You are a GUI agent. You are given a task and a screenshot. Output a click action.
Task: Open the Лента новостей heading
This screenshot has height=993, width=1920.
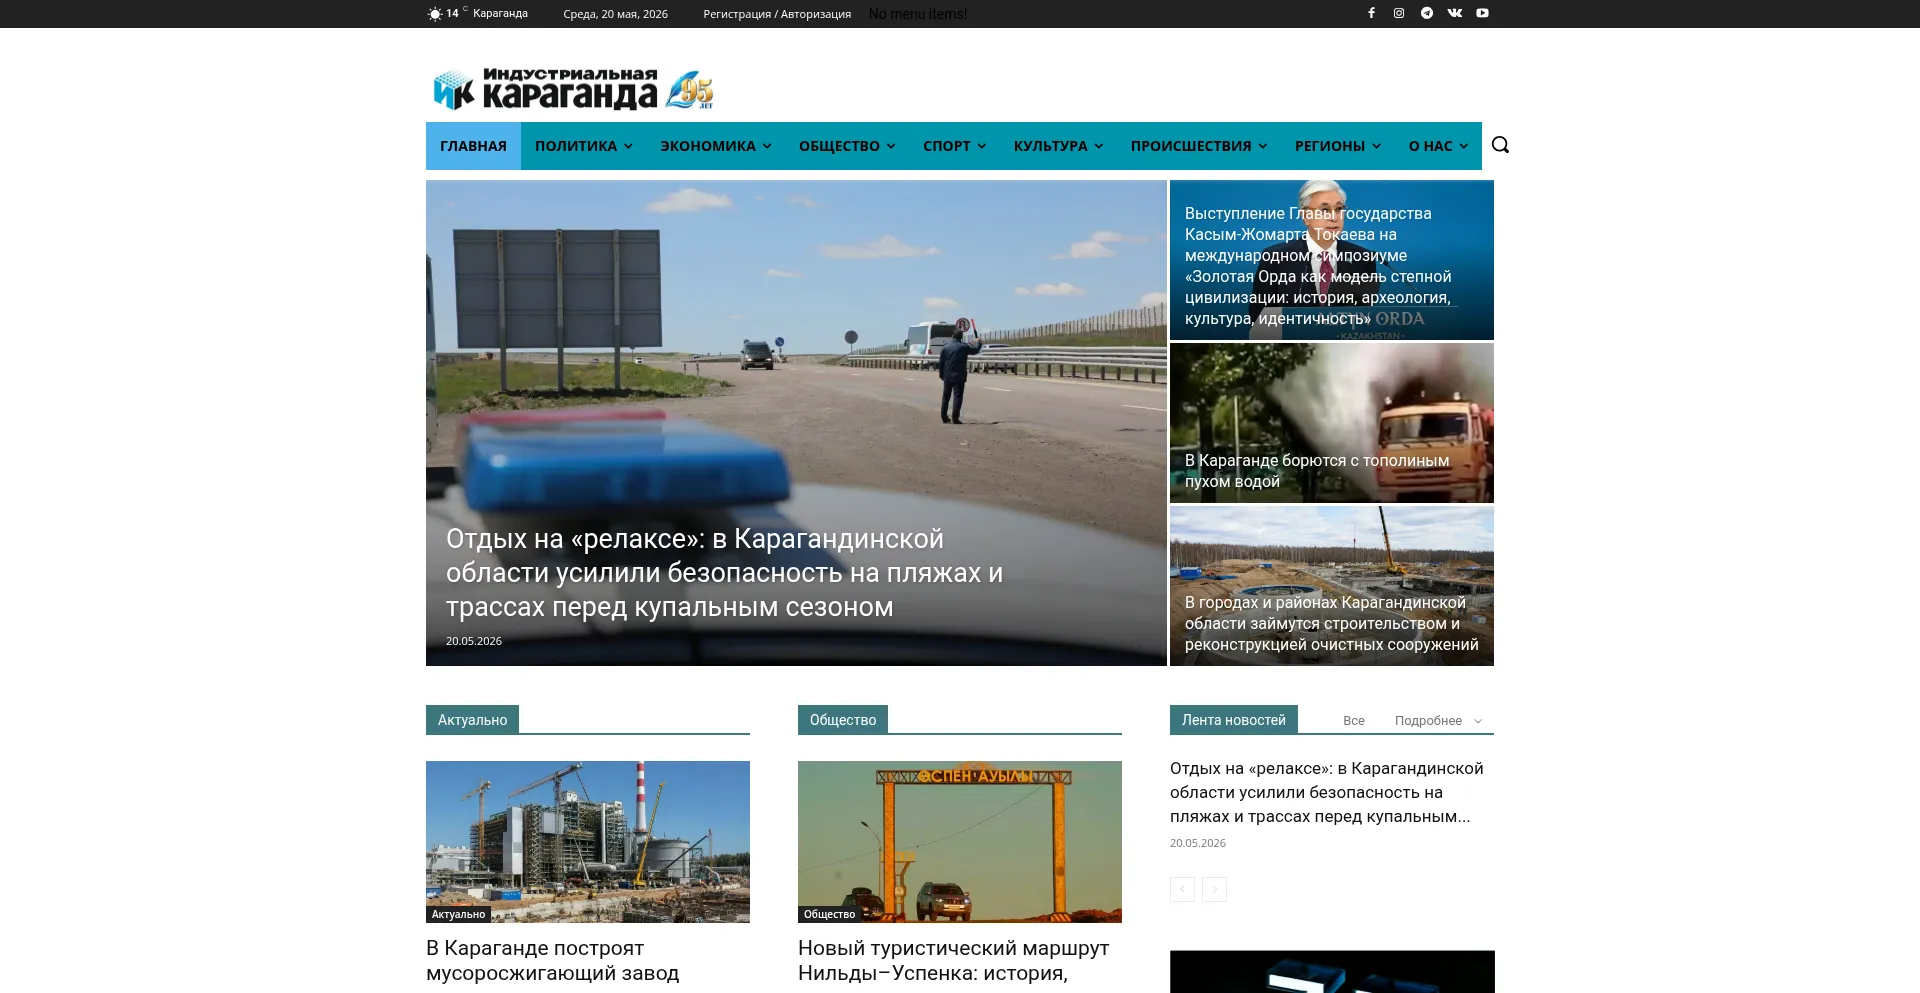pyautogui.click(x=1234, y=720)
